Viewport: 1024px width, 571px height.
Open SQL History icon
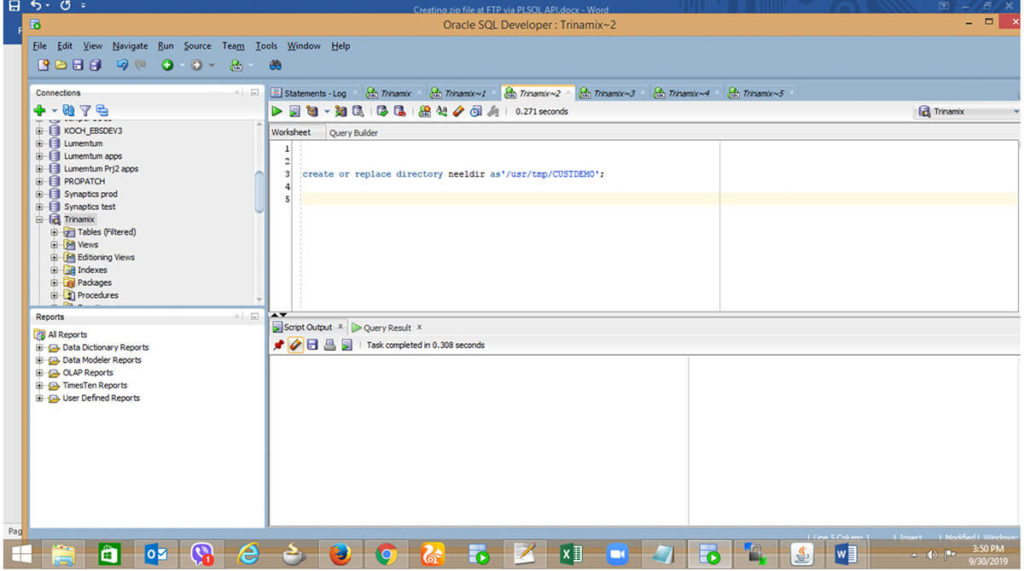pos(476,112)
